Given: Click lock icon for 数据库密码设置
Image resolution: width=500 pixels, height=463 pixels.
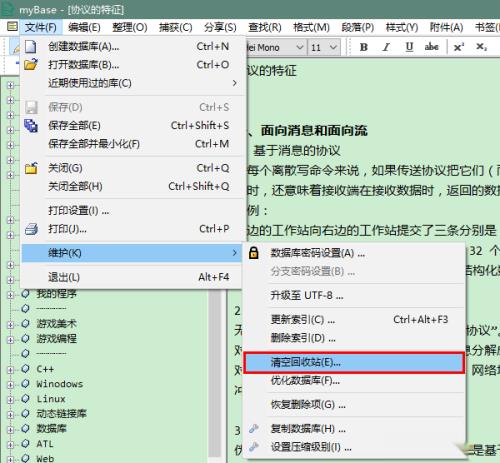Looking at the screenshot, I should pos(254,253).
